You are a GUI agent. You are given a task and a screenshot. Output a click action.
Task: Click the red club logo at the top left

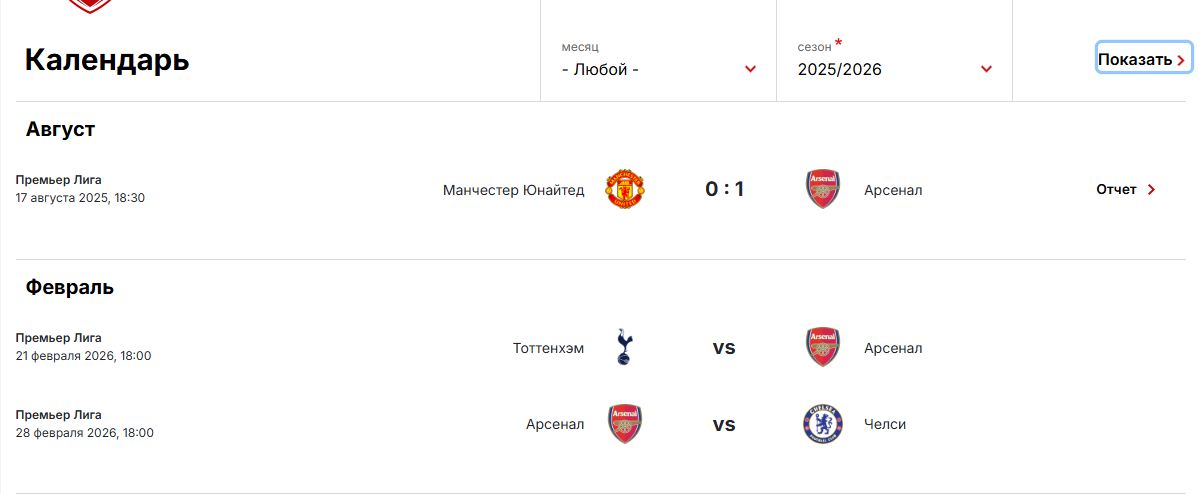90,6
